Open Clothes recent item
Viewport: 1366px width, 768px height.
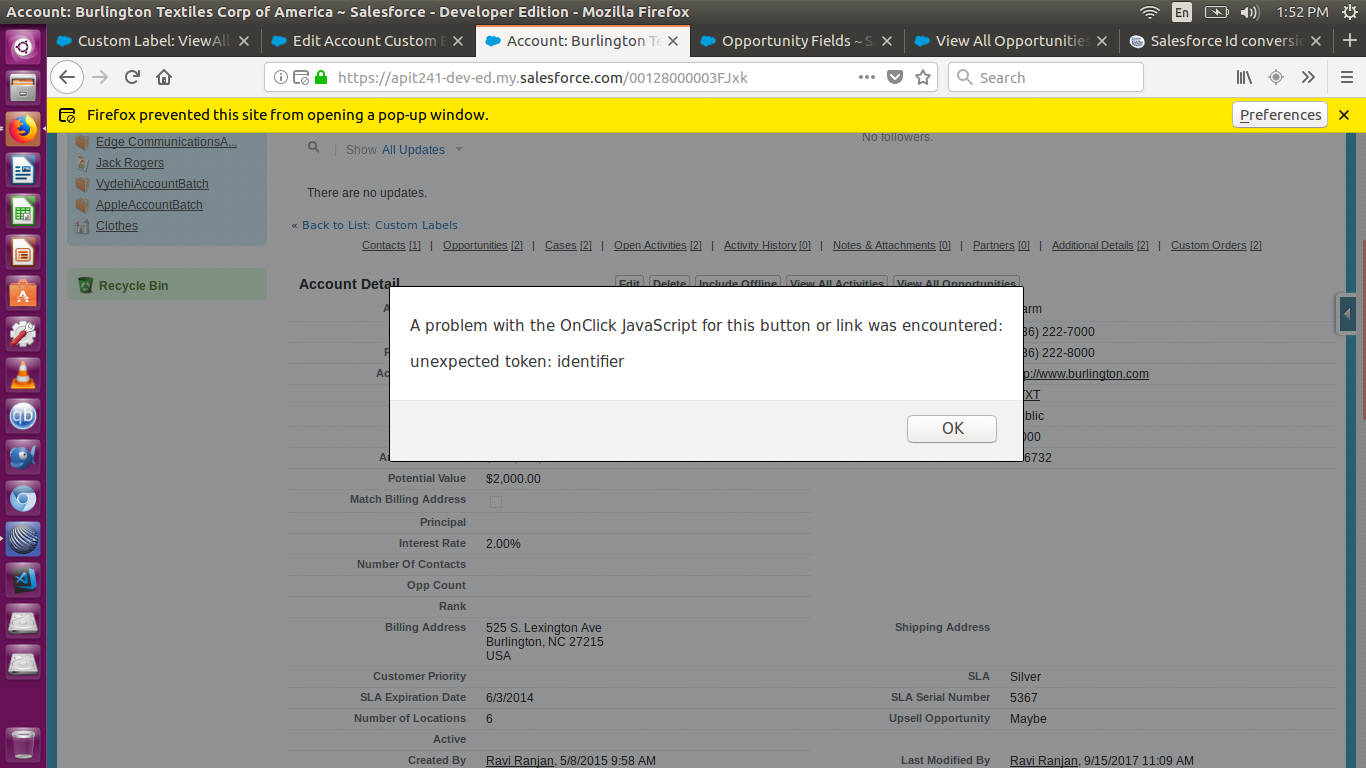[117, 226]
